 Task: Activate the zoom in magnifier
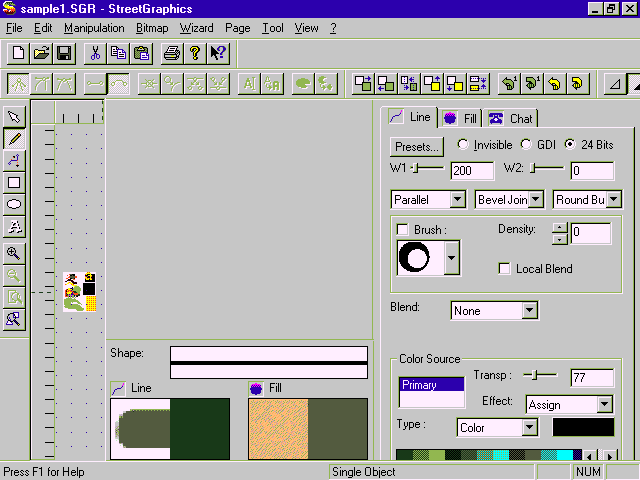[14, 253]
